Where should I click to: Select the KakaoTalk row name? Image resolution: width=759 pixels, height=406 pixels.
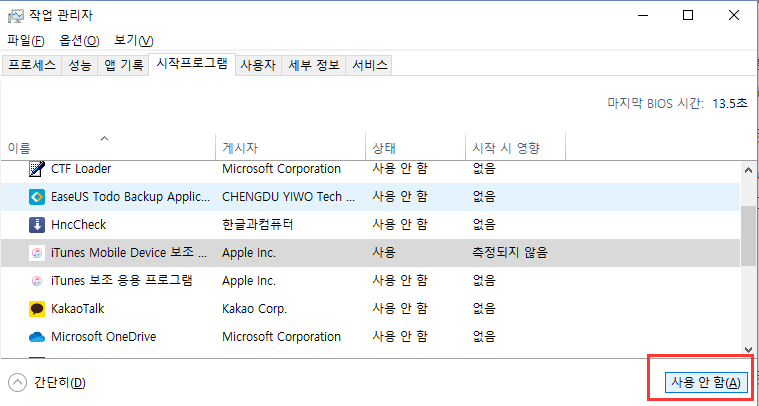coord(77,309)
